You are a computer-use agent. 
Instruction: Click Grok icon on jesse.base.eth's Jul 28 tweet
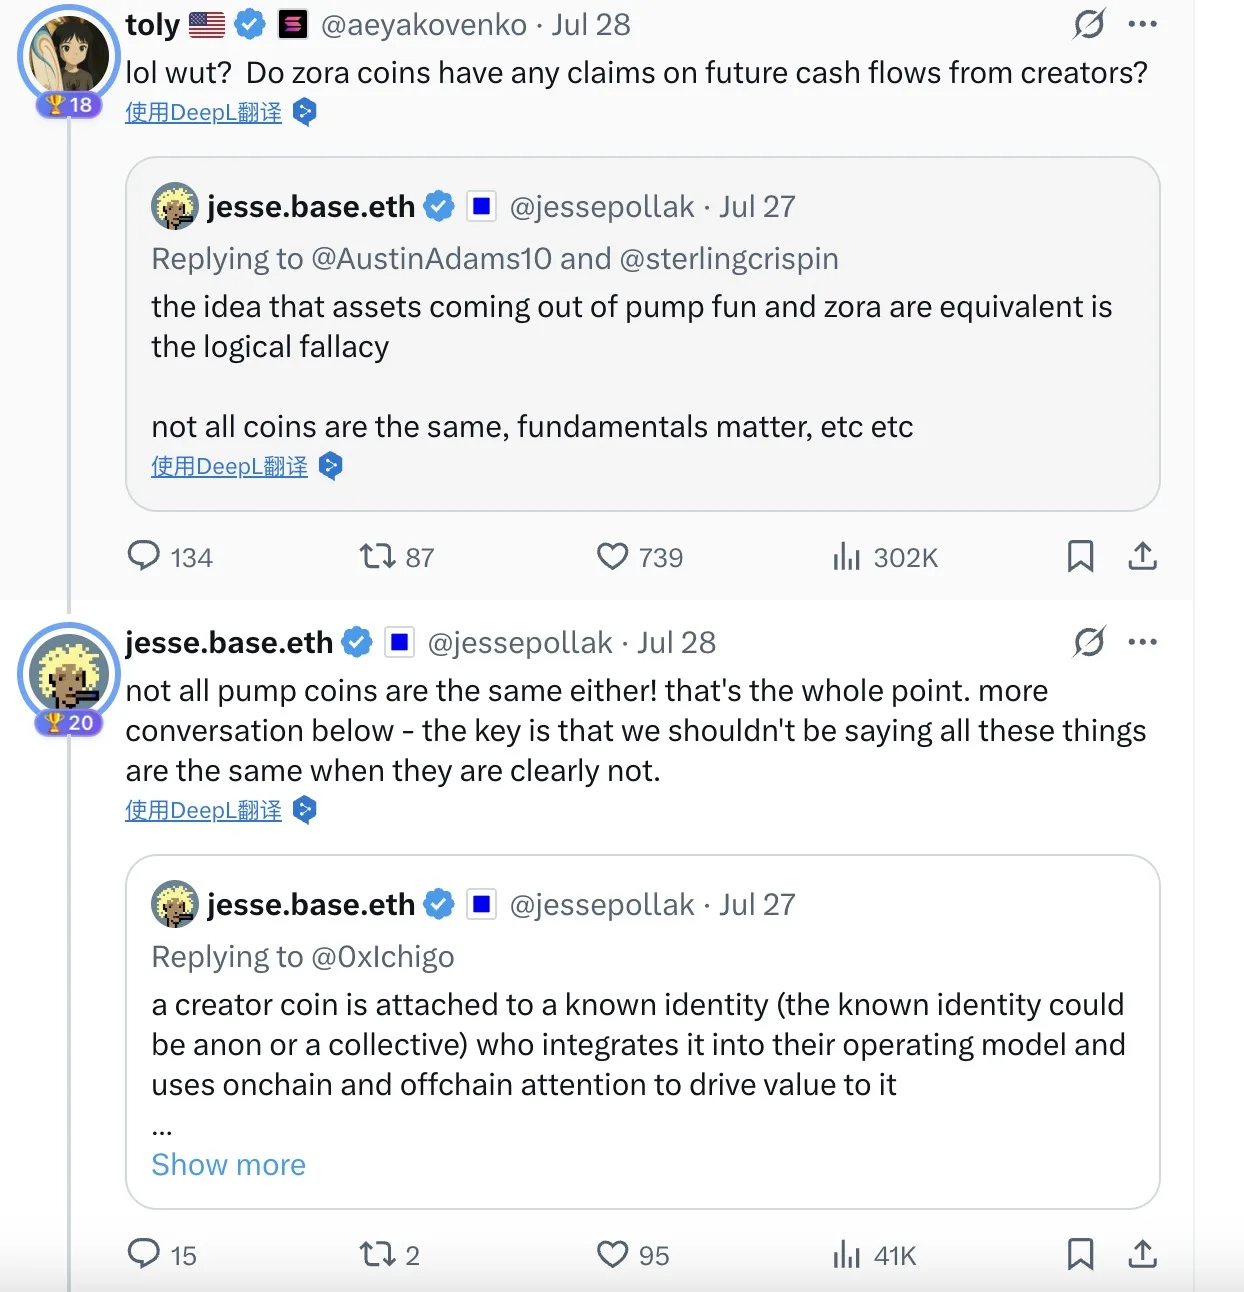(x=1089, y=642)
